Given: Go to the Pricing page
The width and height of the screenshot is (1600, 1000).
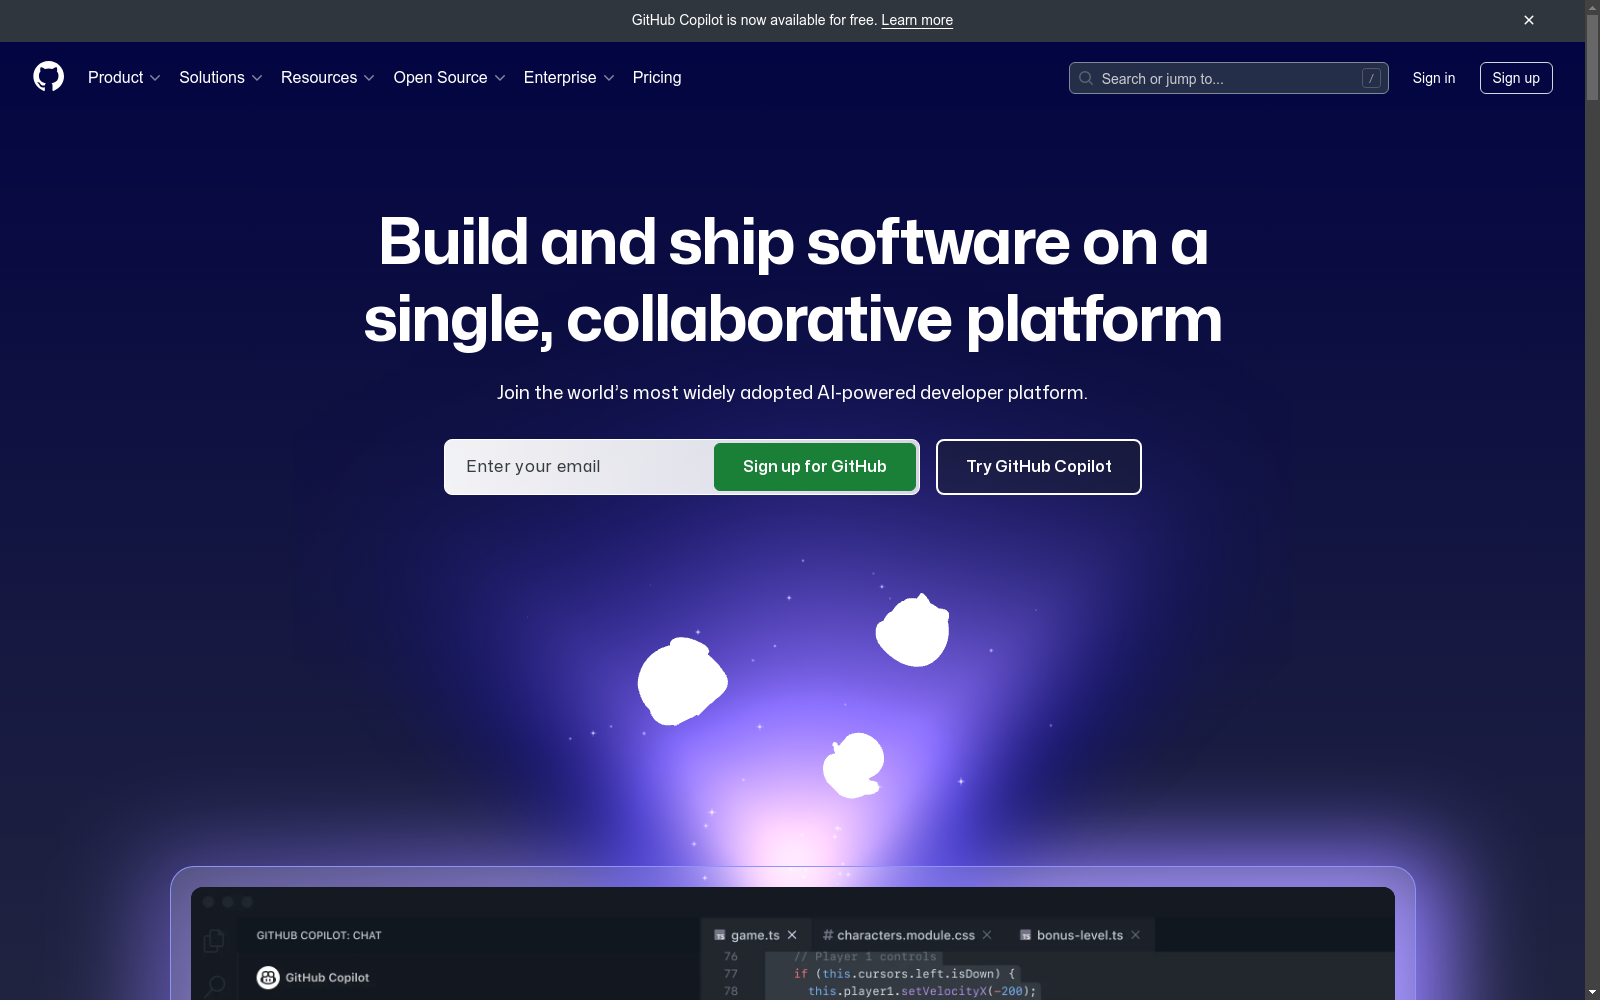Looking at the screenshot, I should point(657,77).
